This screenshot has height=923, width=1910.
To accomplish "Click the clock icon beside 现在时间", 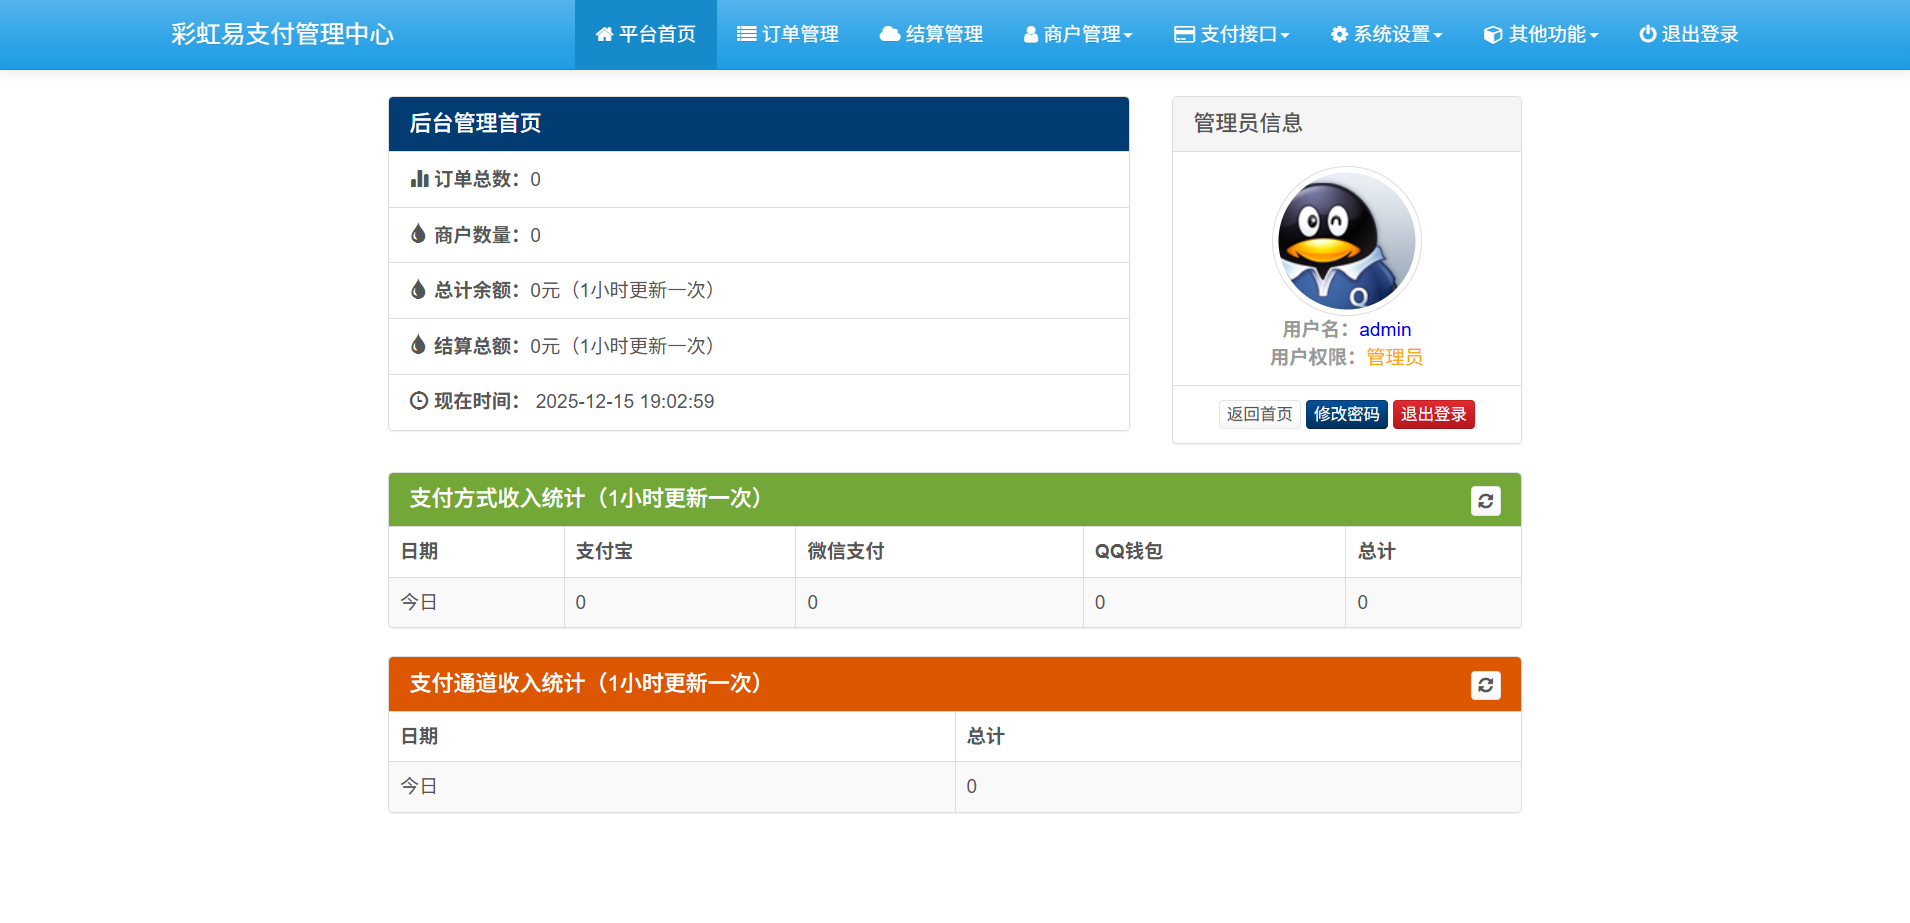I will [418, 401].
